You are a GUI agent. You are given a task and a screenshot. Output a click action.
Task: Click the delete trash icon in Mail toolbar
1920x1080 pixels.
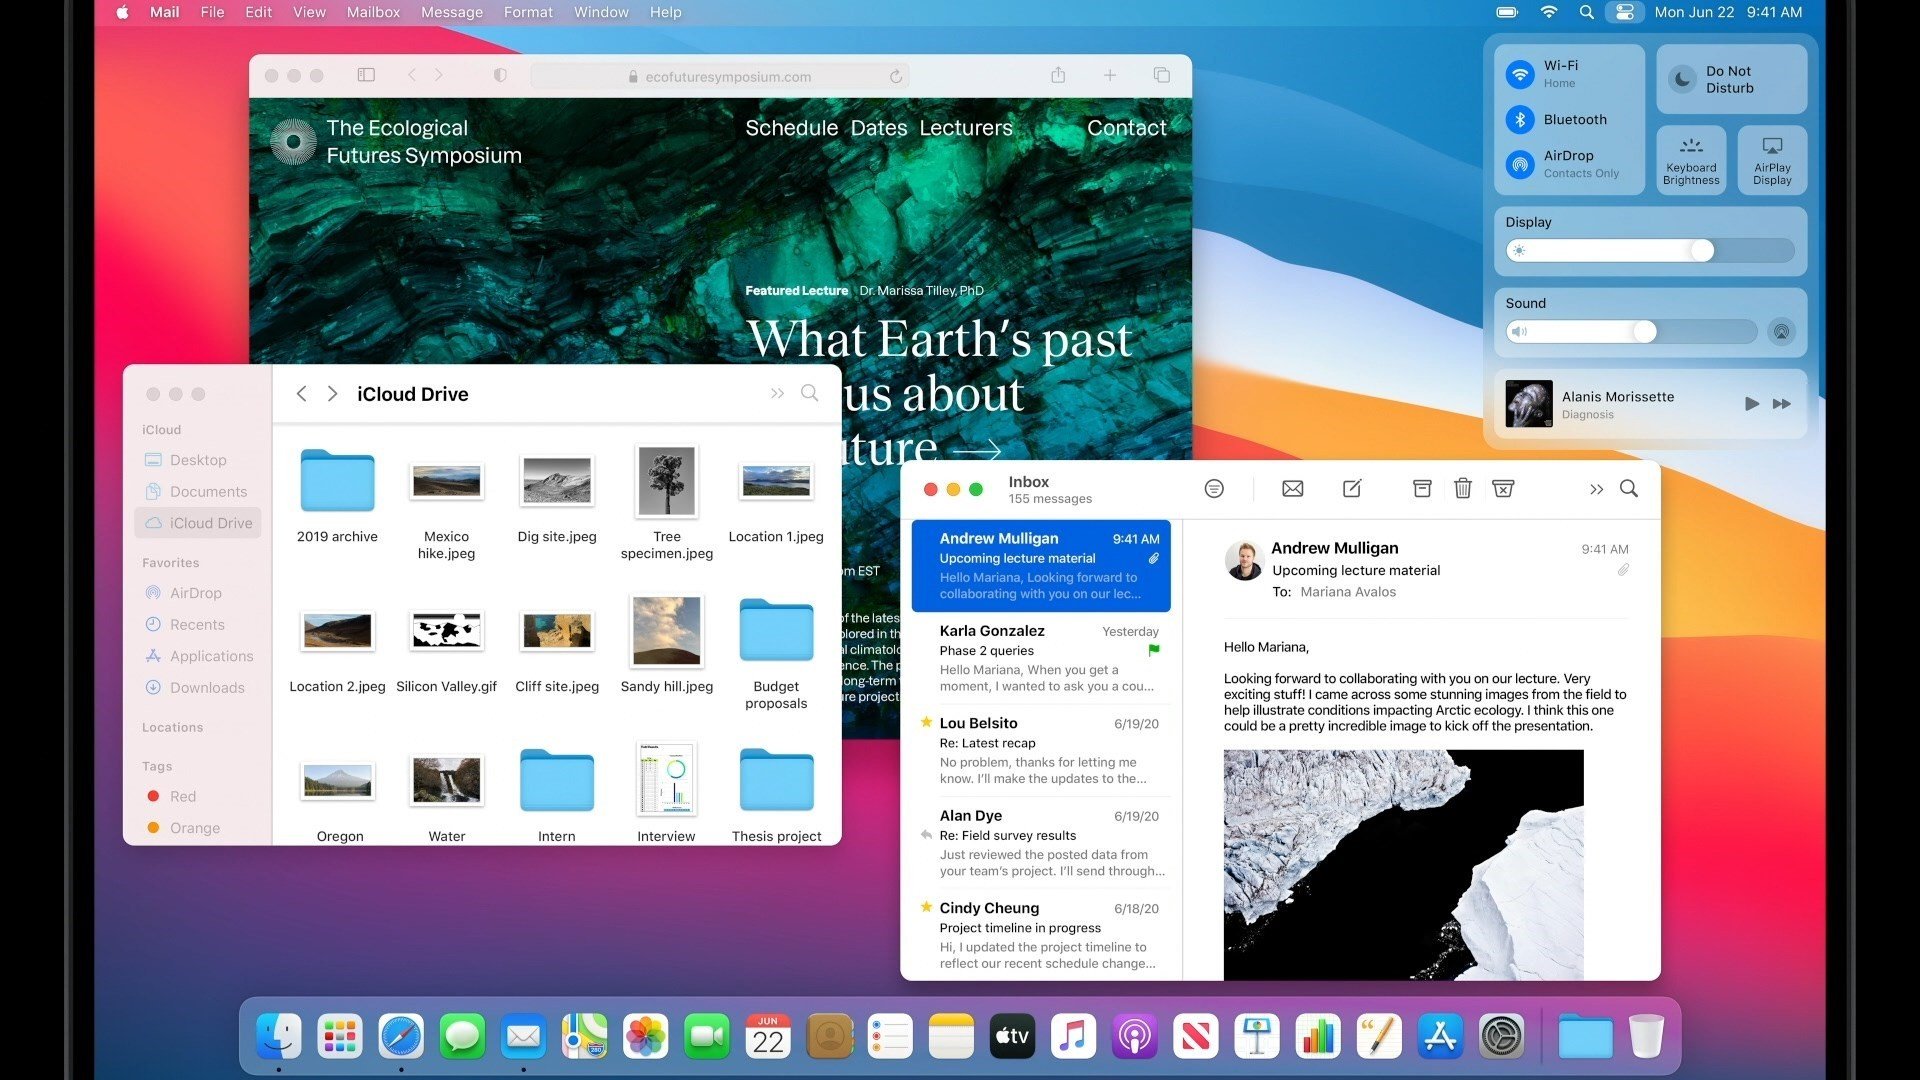pos(1462,488)
